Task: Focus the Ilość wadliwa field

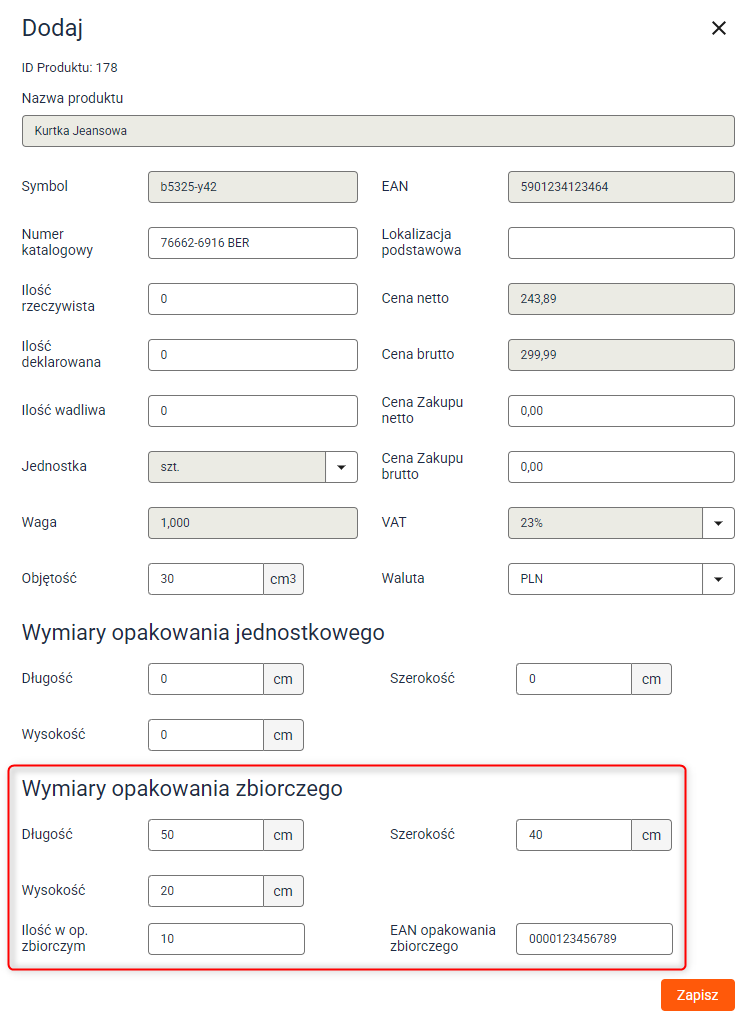Action: [253, 411]
